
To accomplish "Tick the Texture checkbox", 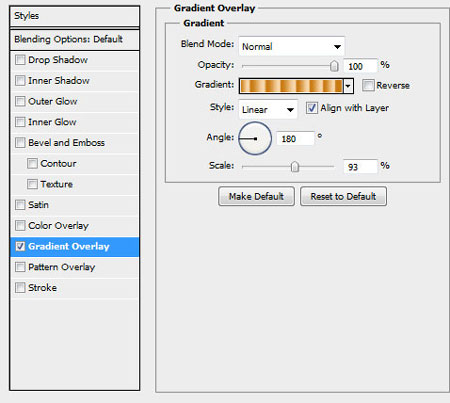I will point(32,184).
